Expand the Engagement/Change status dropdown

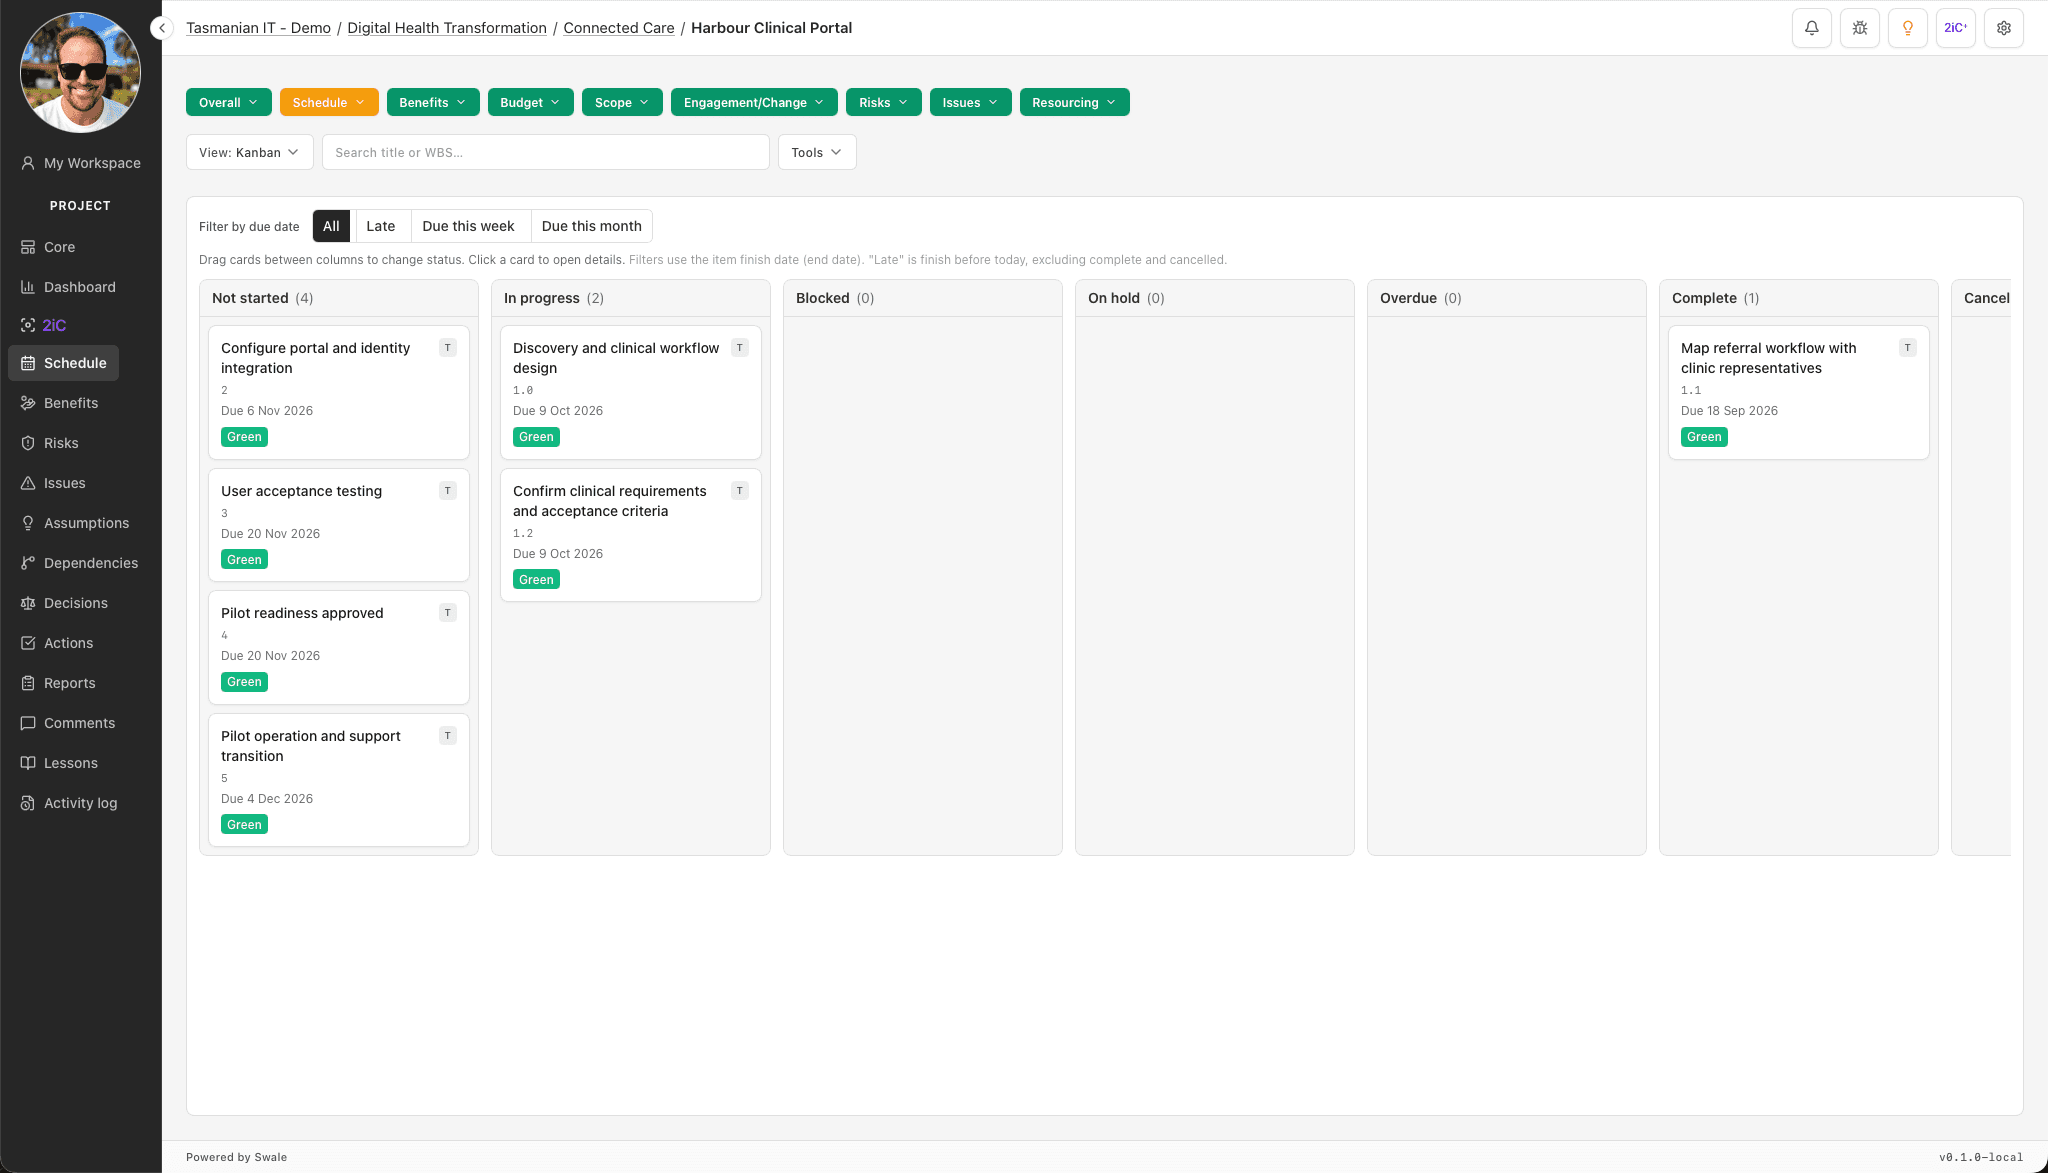coord(754,102)
